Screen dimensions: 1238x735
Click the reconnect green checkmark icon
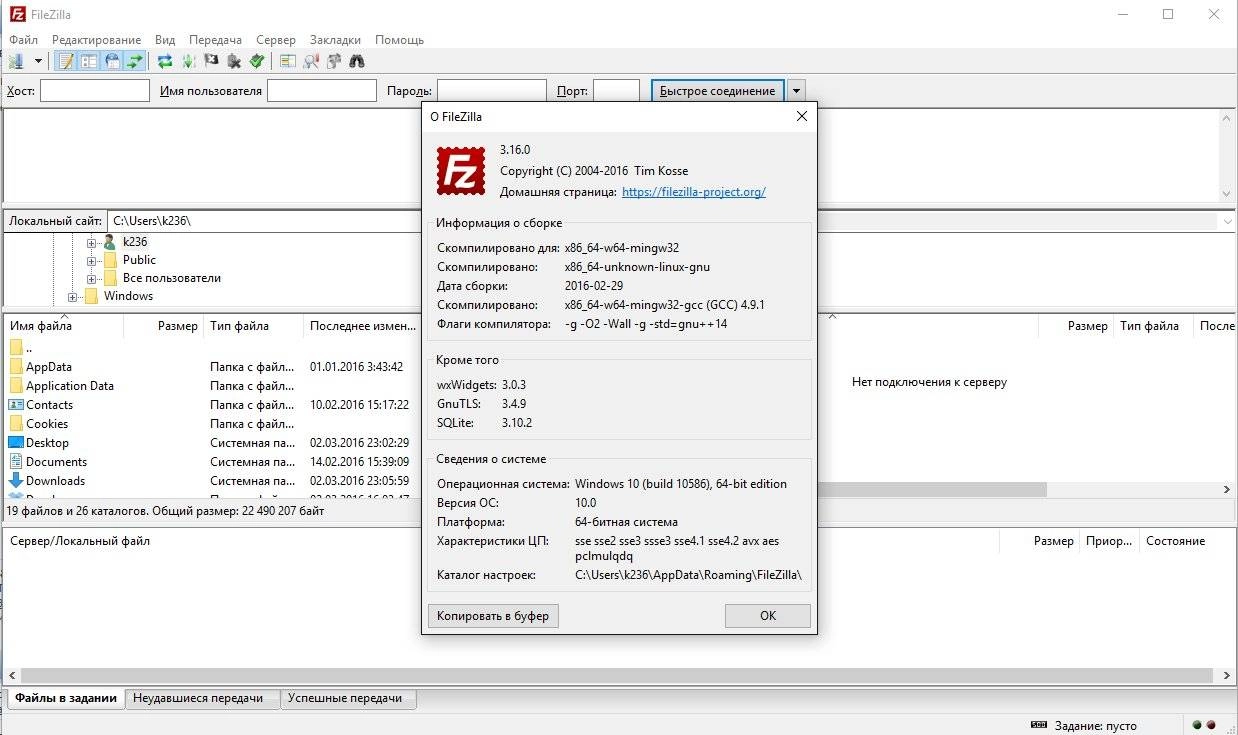pos(257,61)
